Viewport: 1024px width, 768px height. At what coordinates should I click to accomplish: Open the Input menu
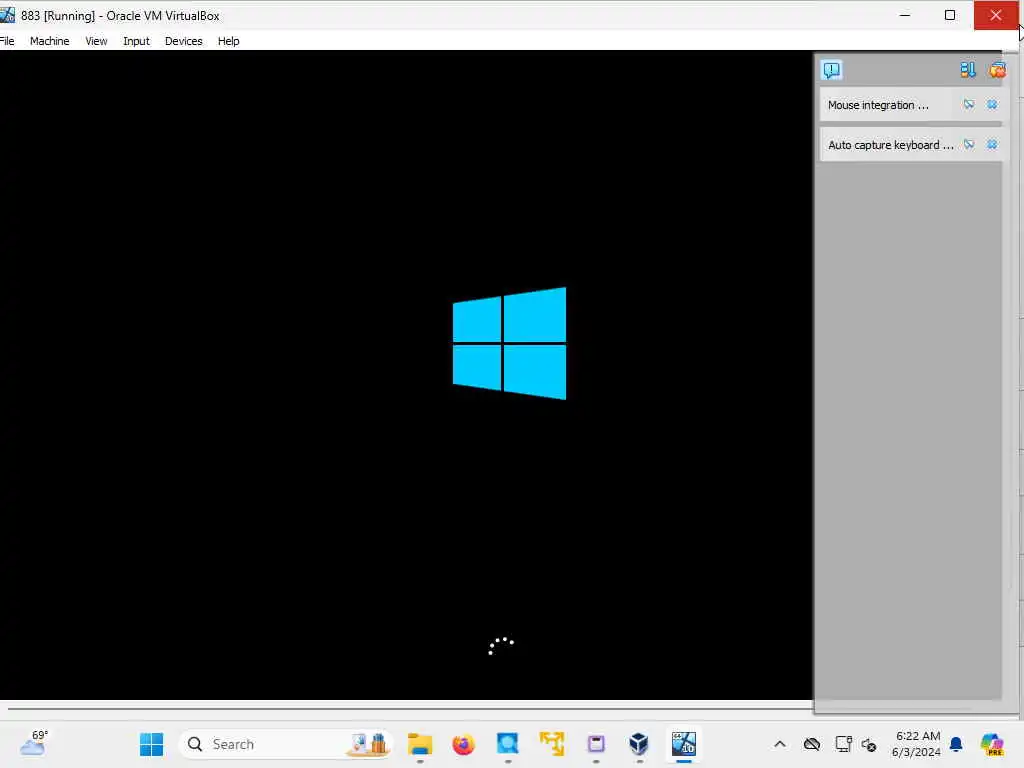coord(136,40)
